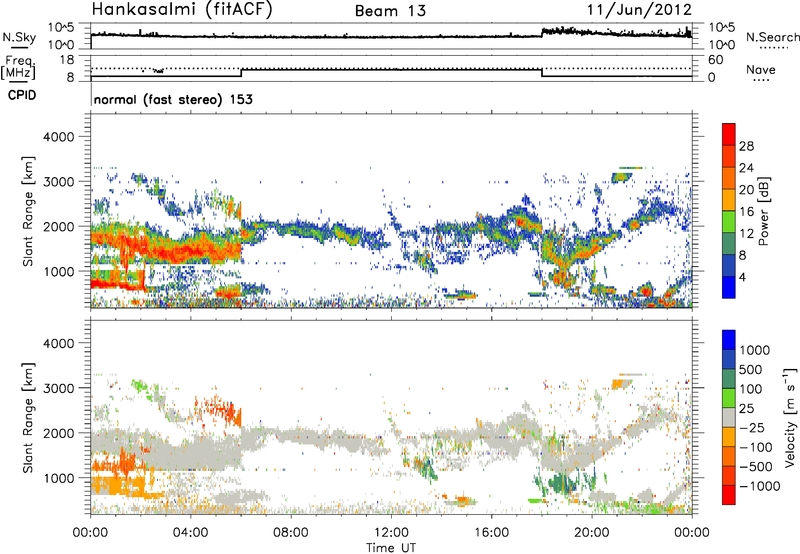This screenshot has height=554, width=800.
Task: Click the normal (fast stereo) 153 text
Action: 173,99
